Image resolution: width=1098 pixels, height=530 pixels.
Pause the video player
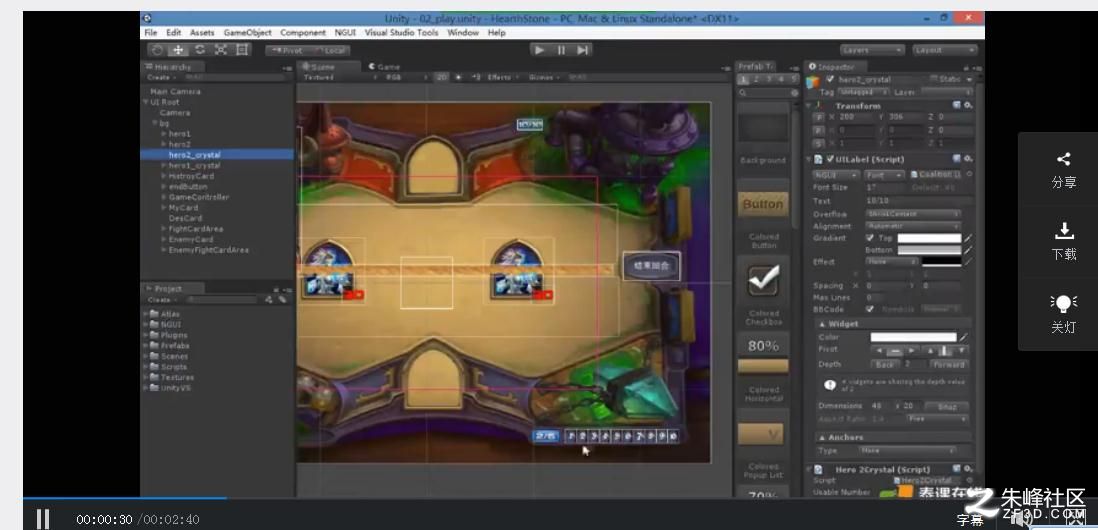43,519
